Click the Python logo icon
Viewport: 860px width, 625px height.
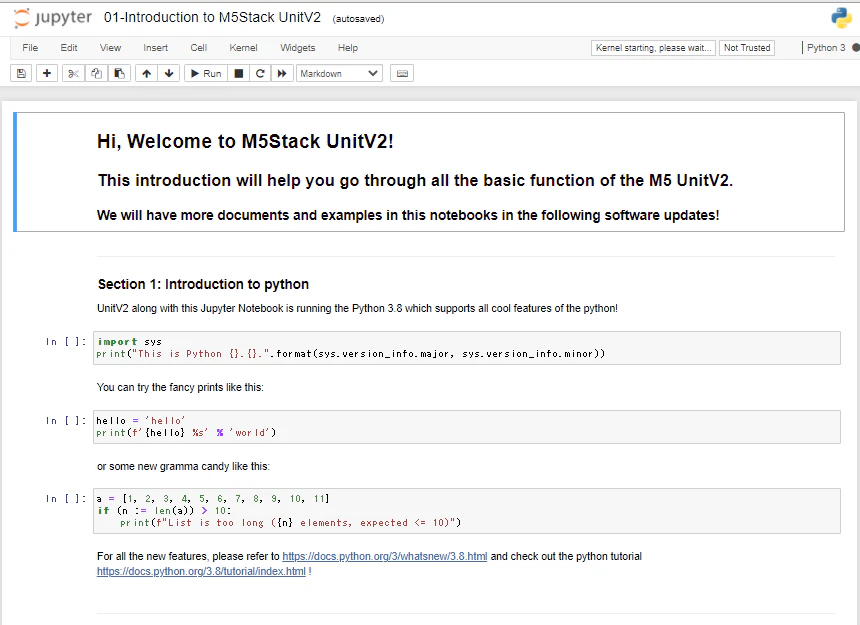pos(841,18)
